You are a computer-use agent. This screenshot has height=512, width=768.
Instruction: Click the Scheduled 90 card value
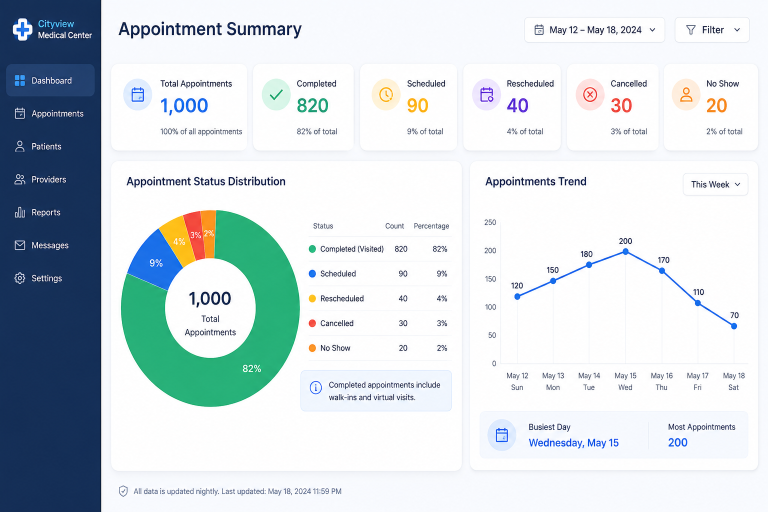418,106
